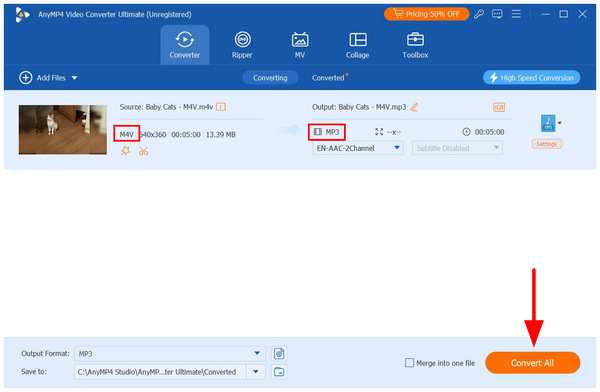
Task: Open the cut scissors tool
Action: (x=143, y=151)
